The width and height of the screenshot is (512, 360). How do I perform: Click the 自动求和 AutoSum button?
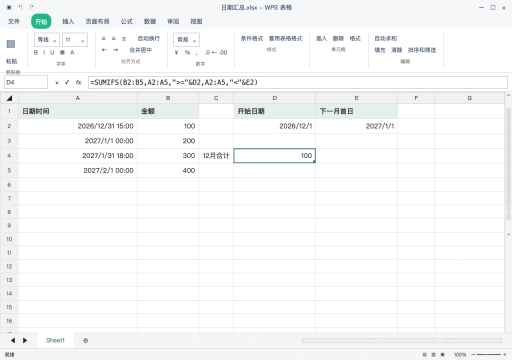(386, 38)
